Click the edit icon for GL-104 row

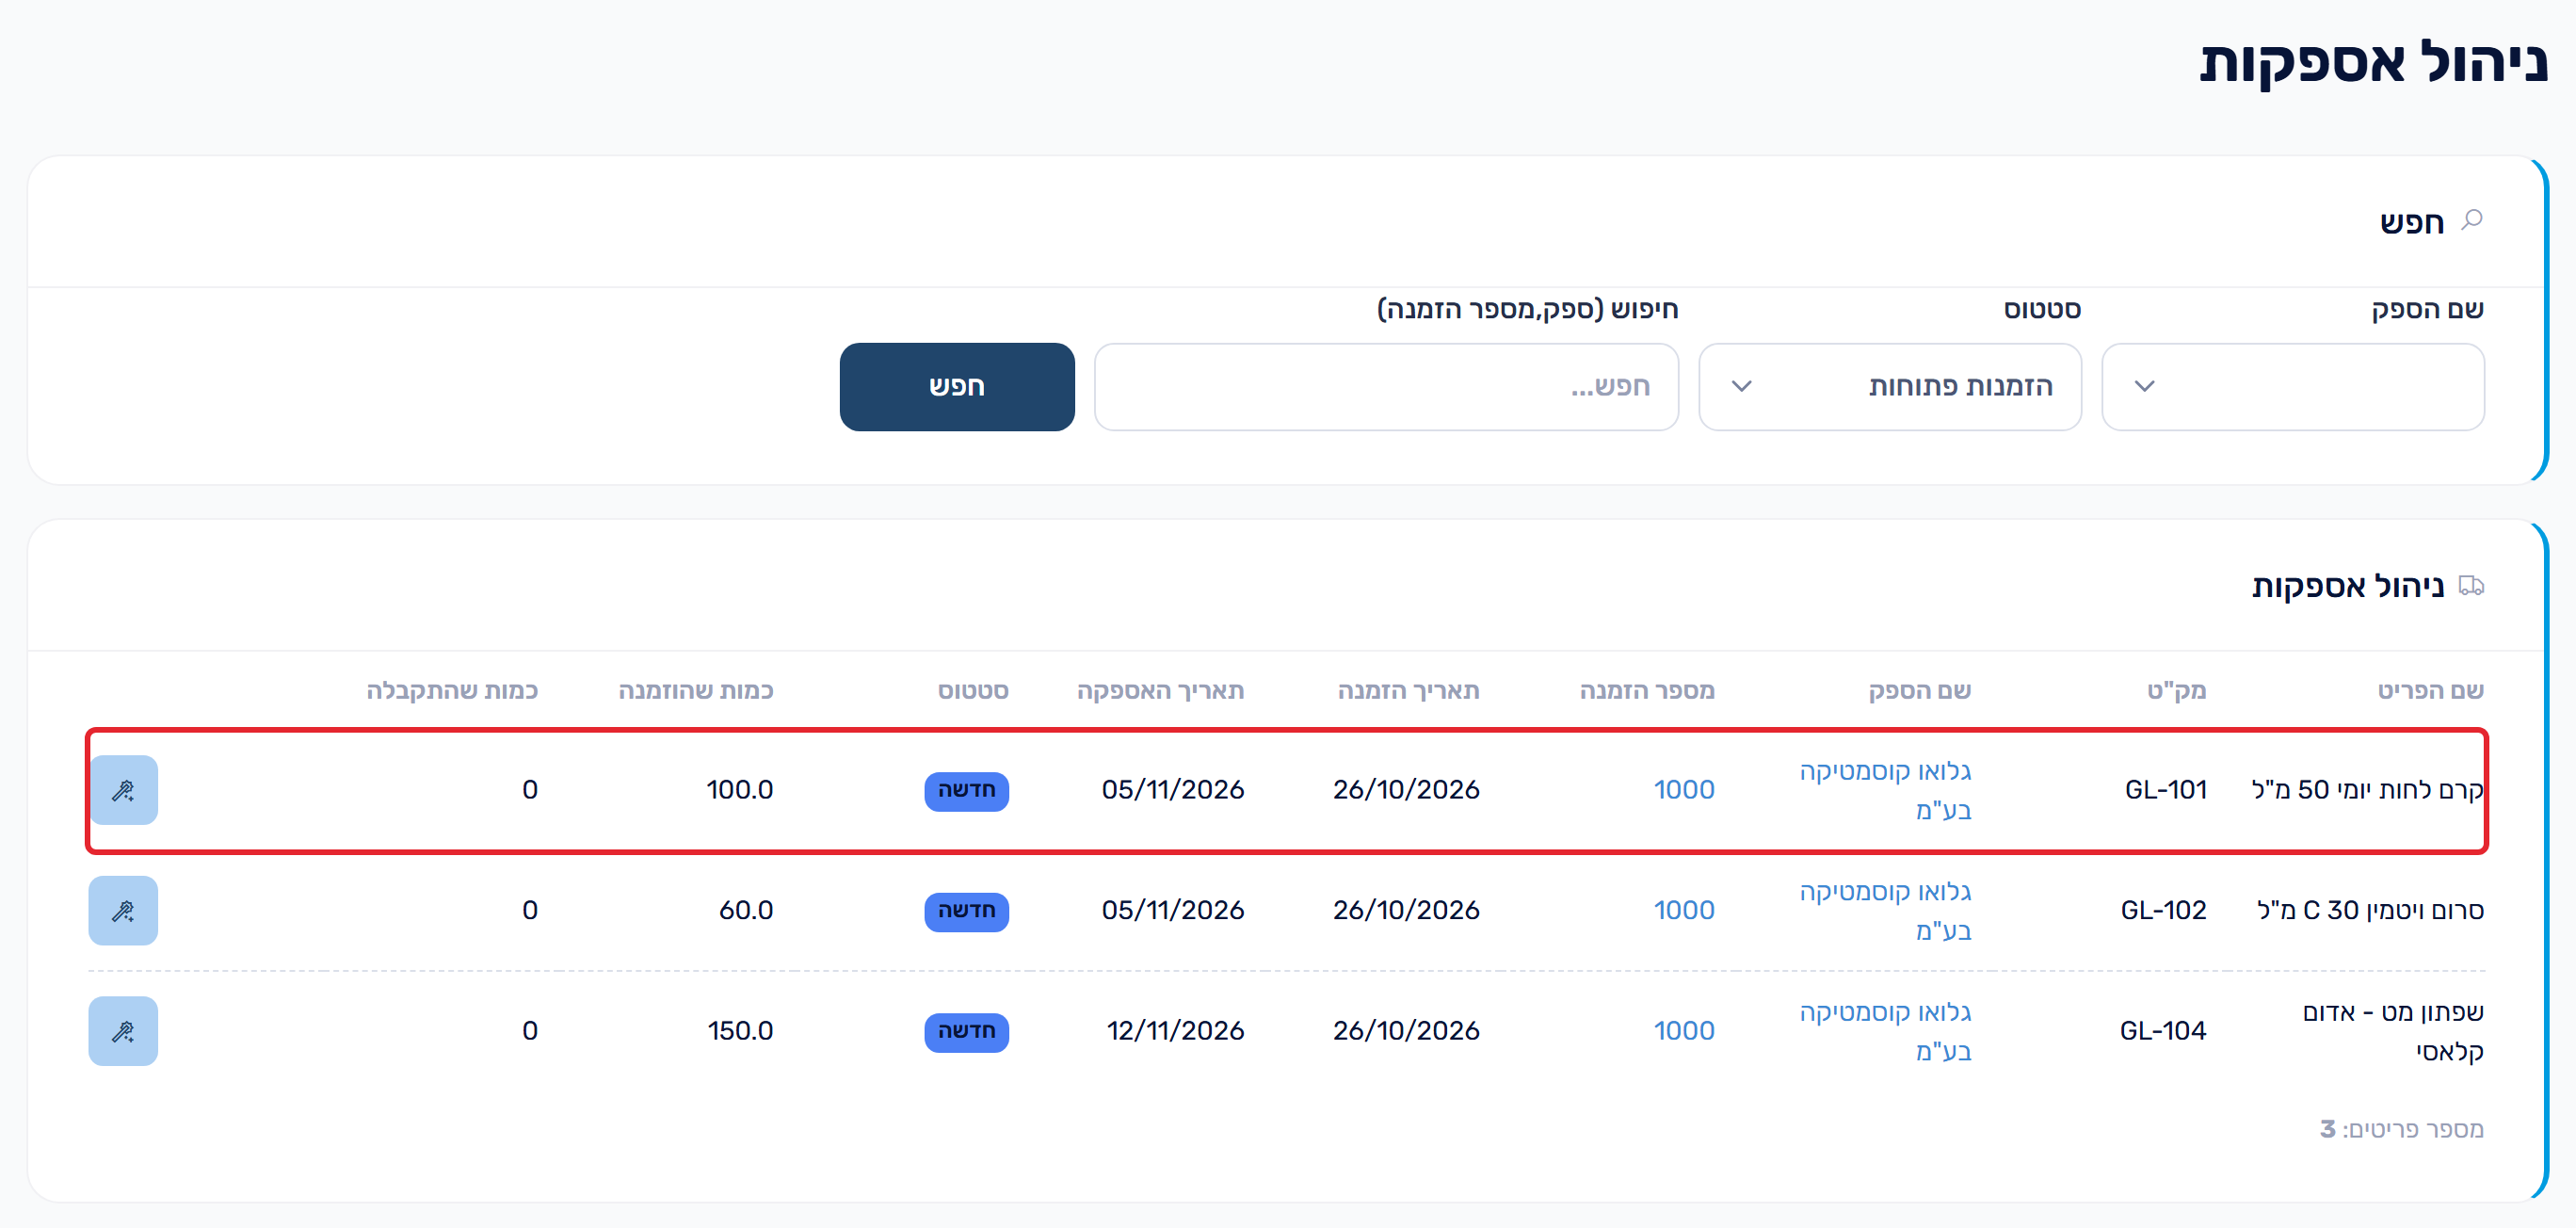(x=123, y=1031)
